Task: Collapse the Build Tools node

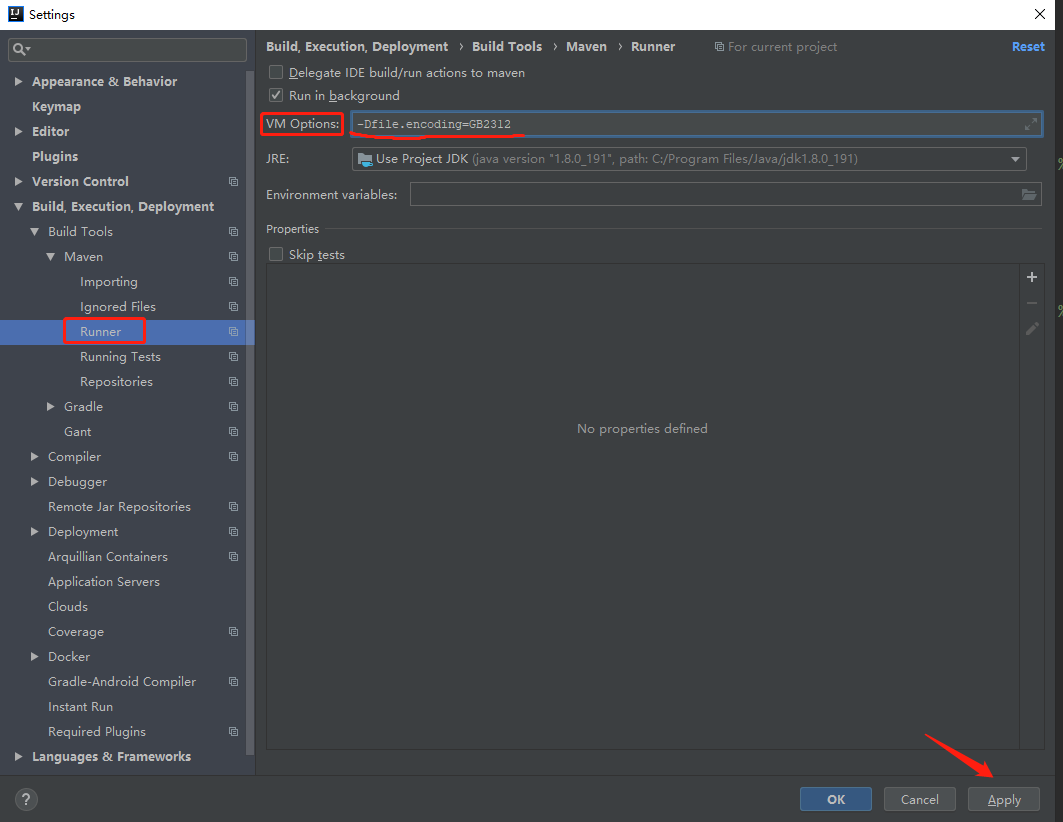Action: pyautogui.click(x=35, y=232)
